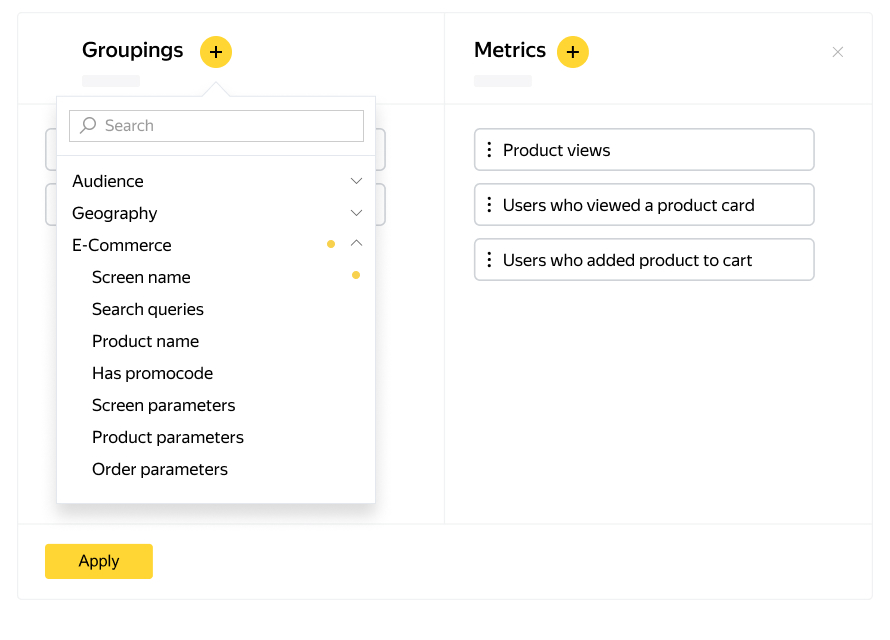The image size is (890, 640).
Task: Click the plus icon next to Metrics
Action: tap(573, 52)
